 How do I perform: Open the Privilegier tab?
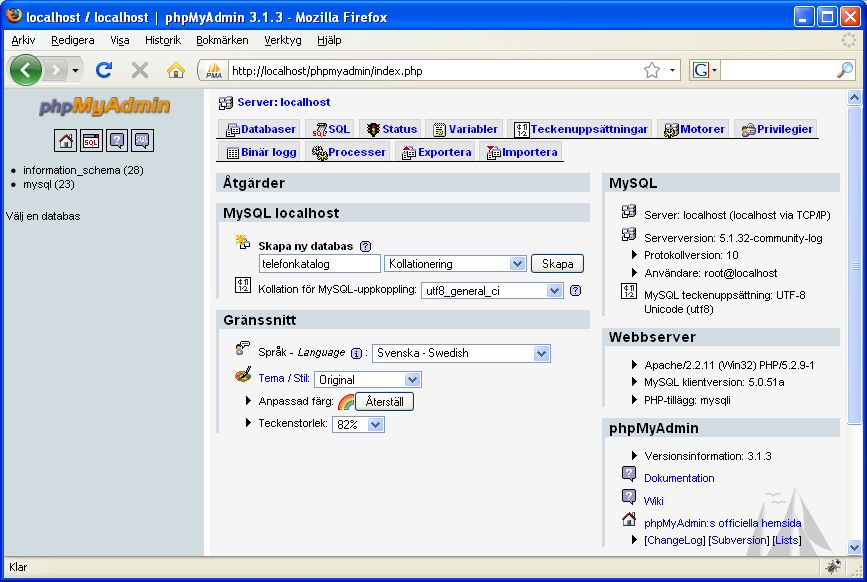(x=776, y=129)
